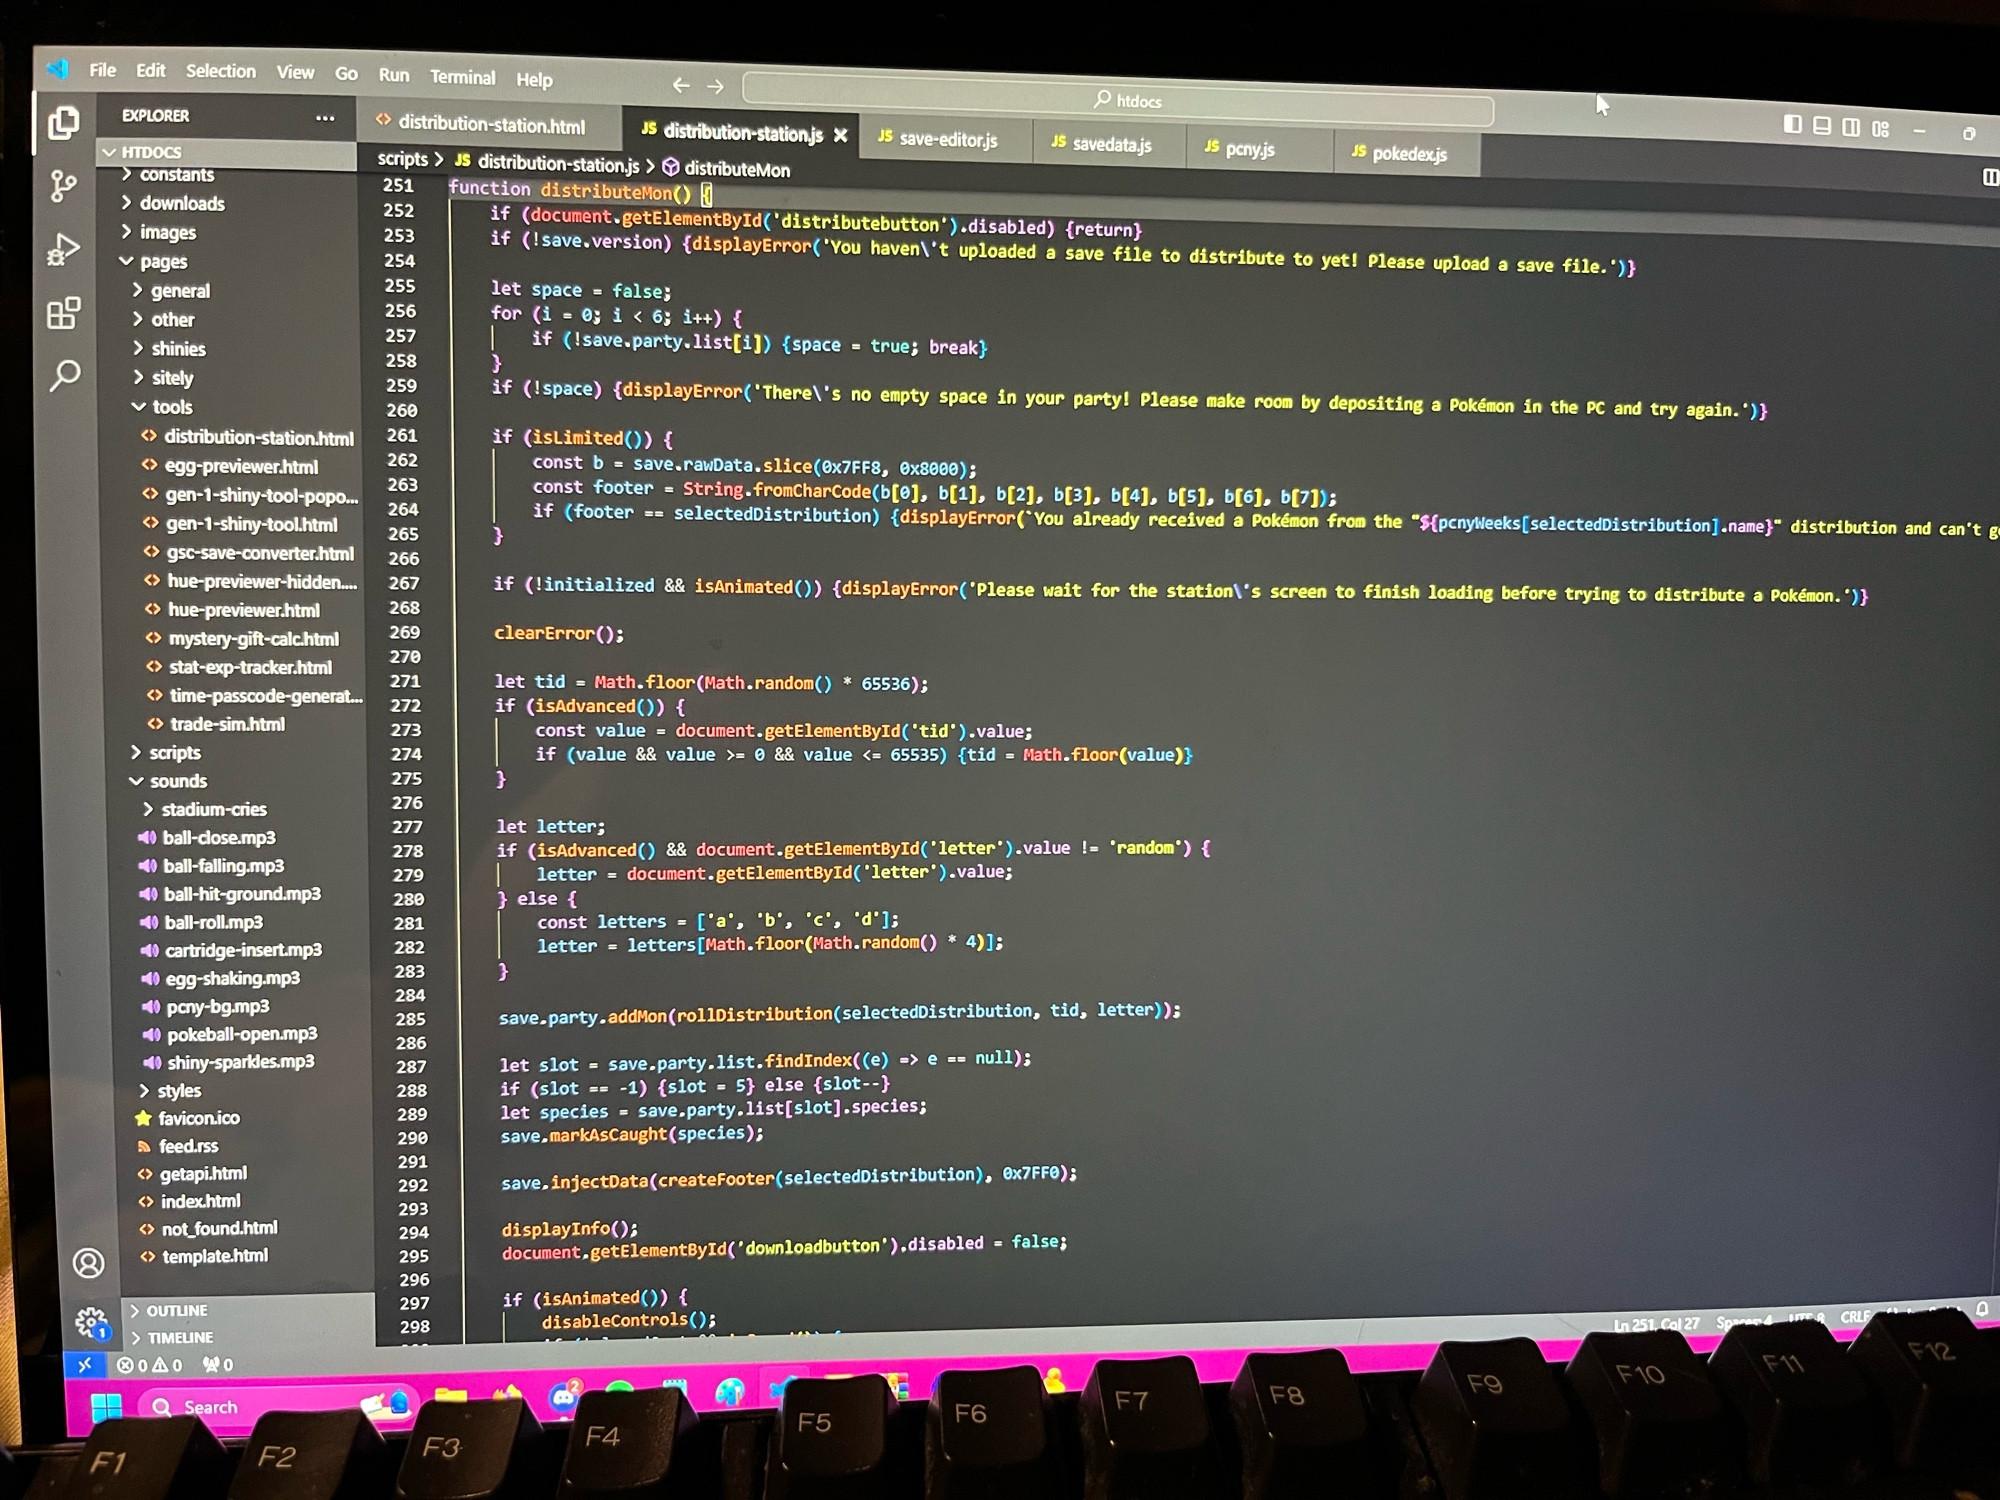Viewport: 2000px width, 1500px height.
Task: Open the Run and Debug view
Action: pyautogui.click(x=63, y=249)
